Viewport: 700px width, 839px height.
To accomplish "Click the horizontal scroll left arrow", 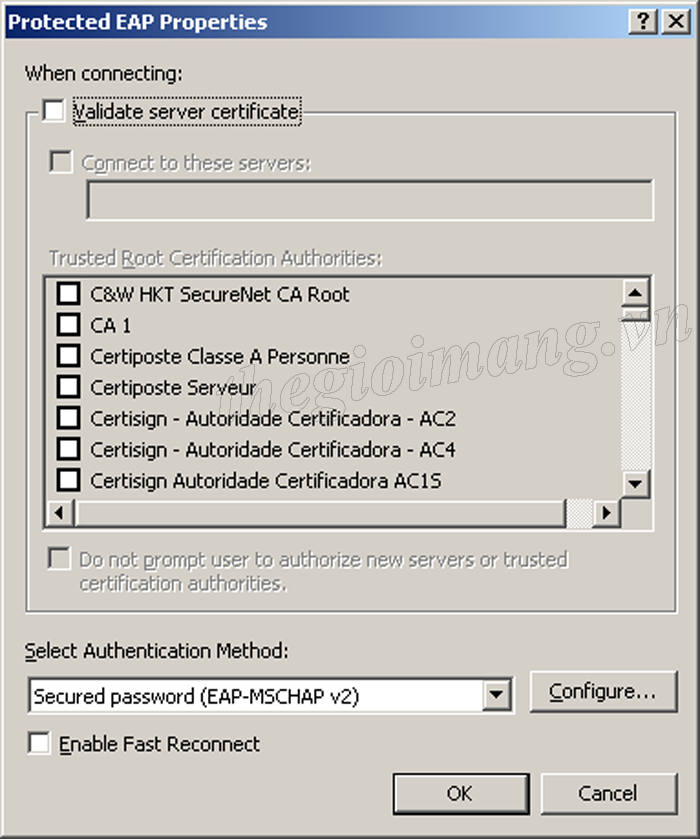I will point(59,513).
